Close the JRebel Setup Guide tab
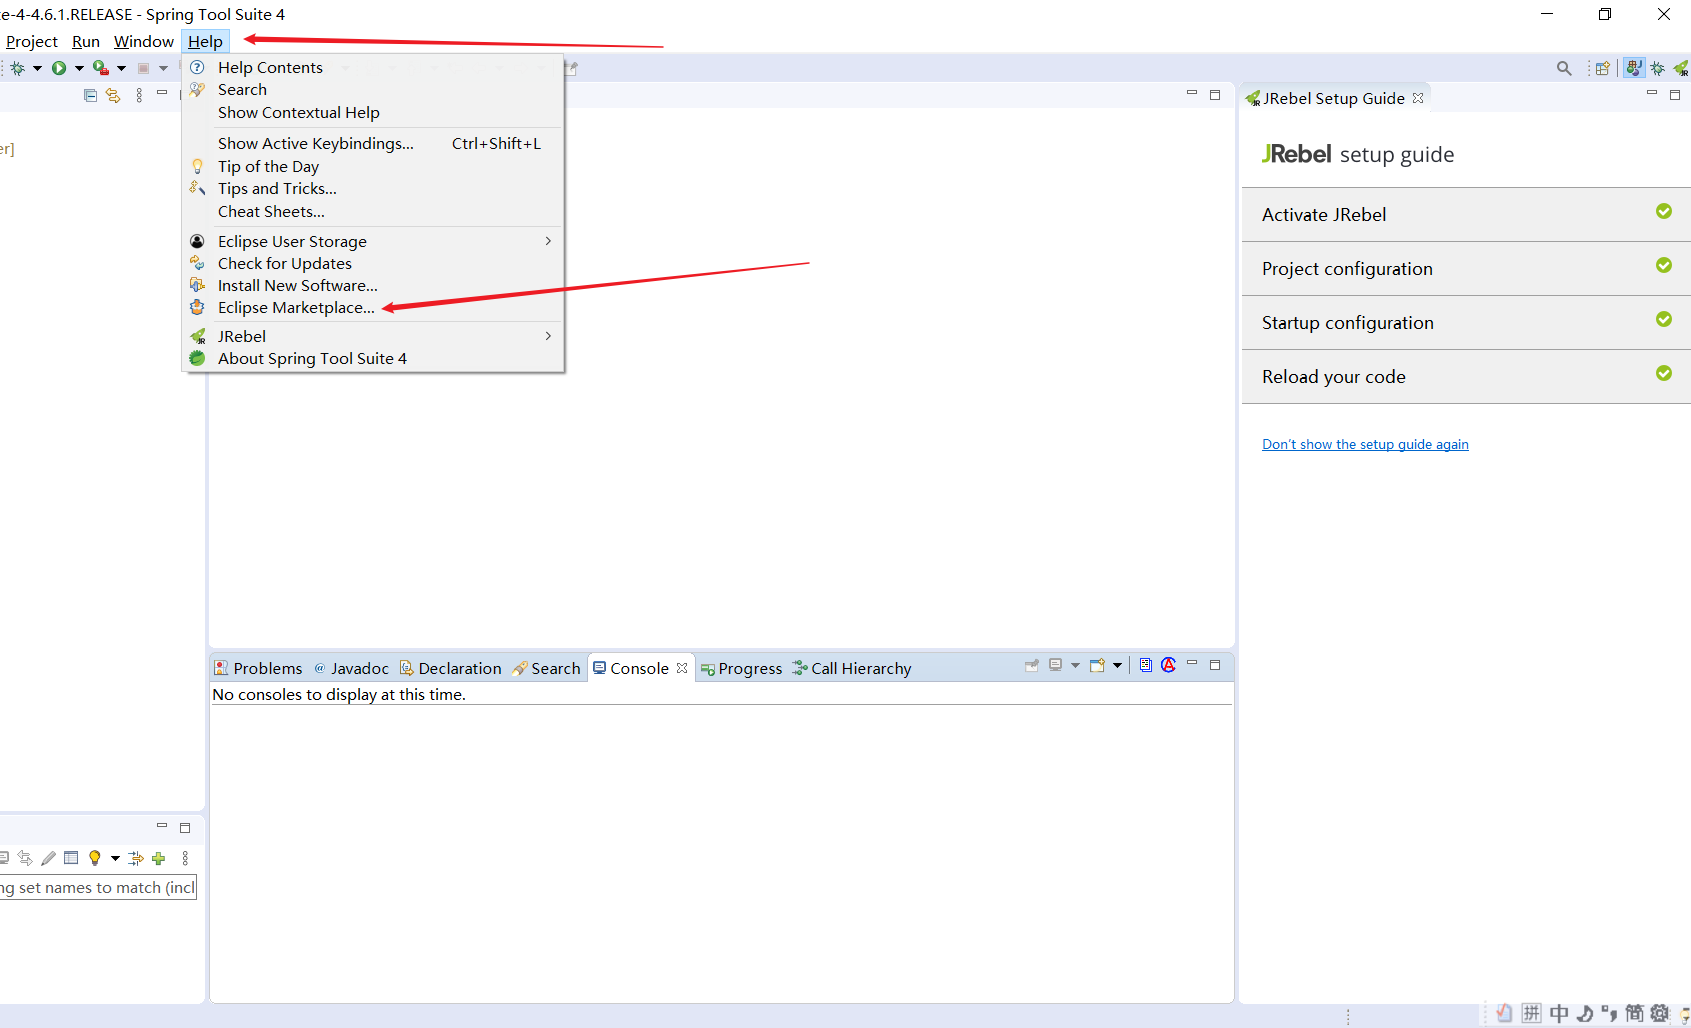 (1418, 98)
